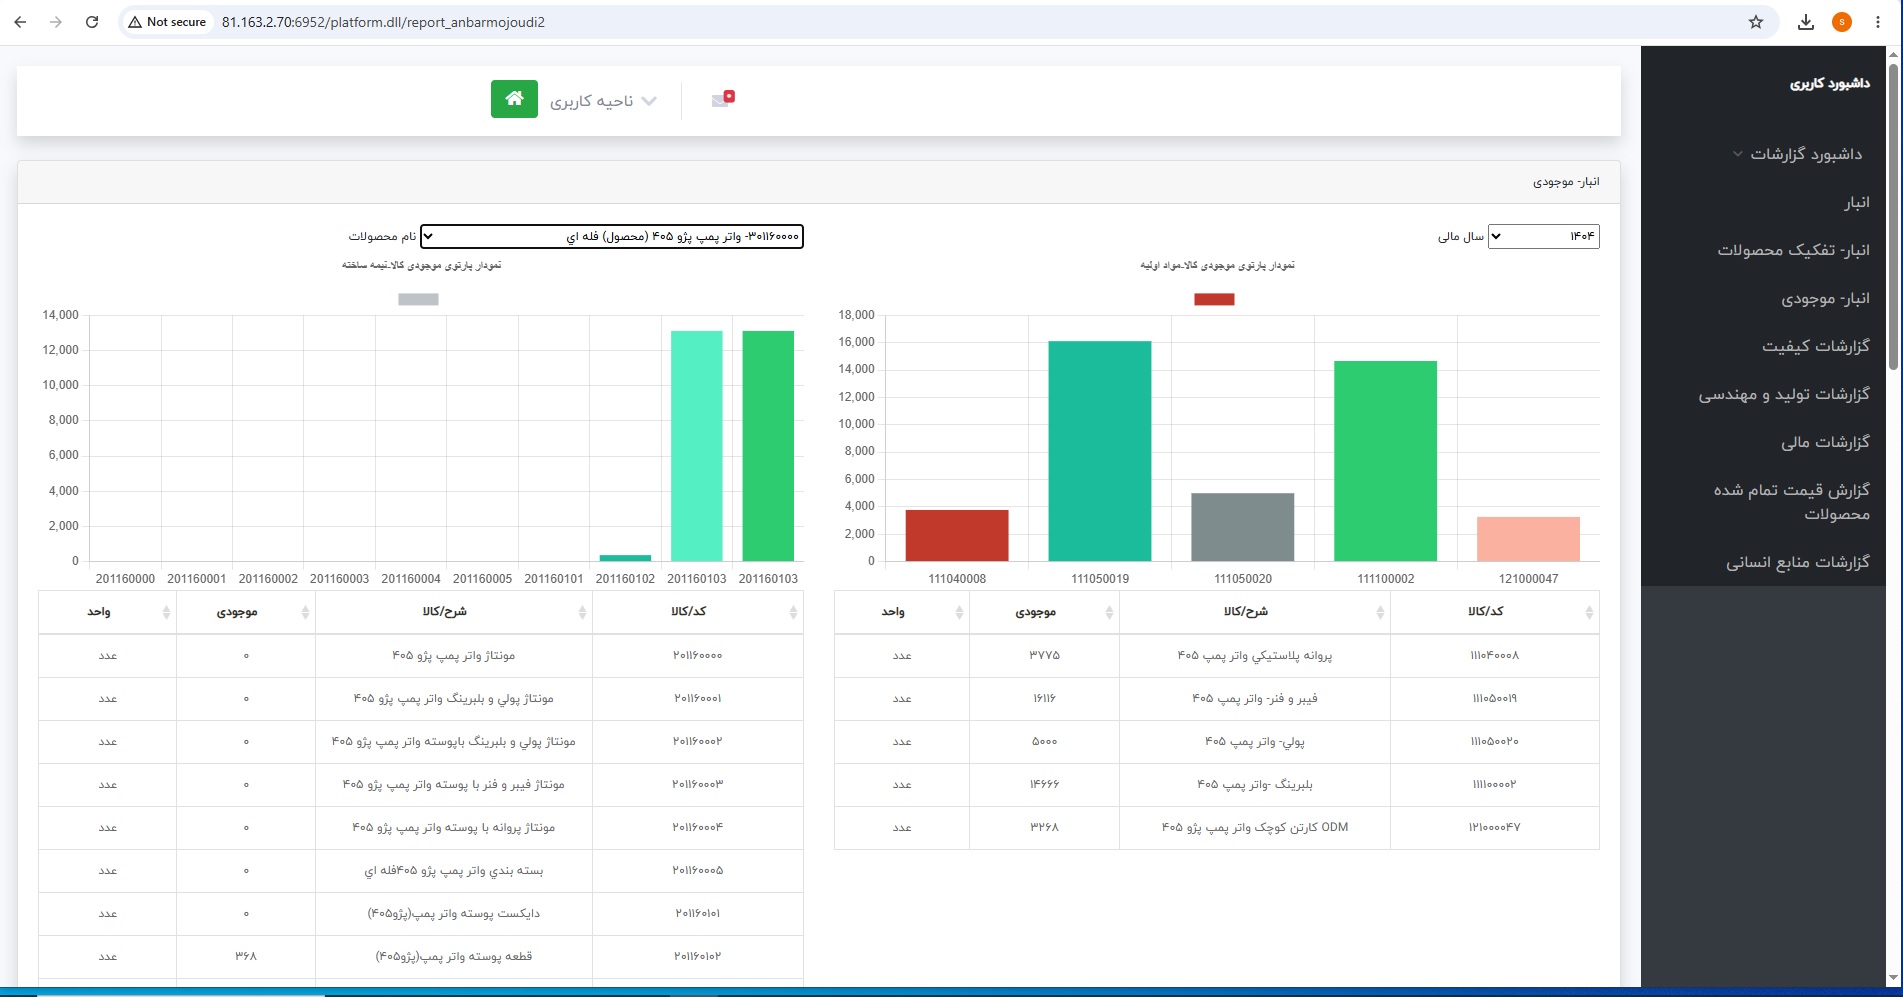
Task: Go back with the browser back arrow
Action: (x=20, y=22)
